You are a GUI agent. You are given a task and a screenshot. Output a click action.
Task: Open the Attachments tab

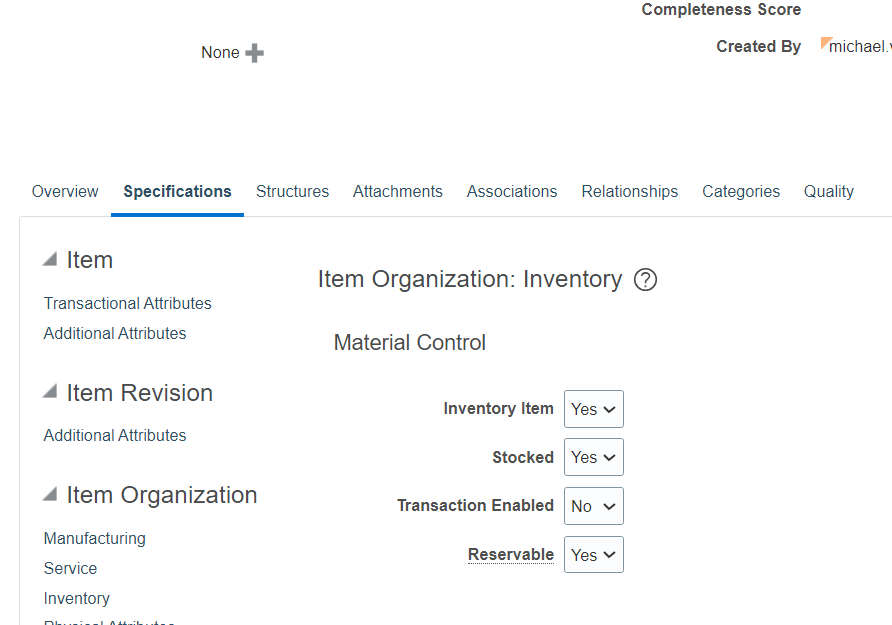pyautogui.click(x=397, y=191)
